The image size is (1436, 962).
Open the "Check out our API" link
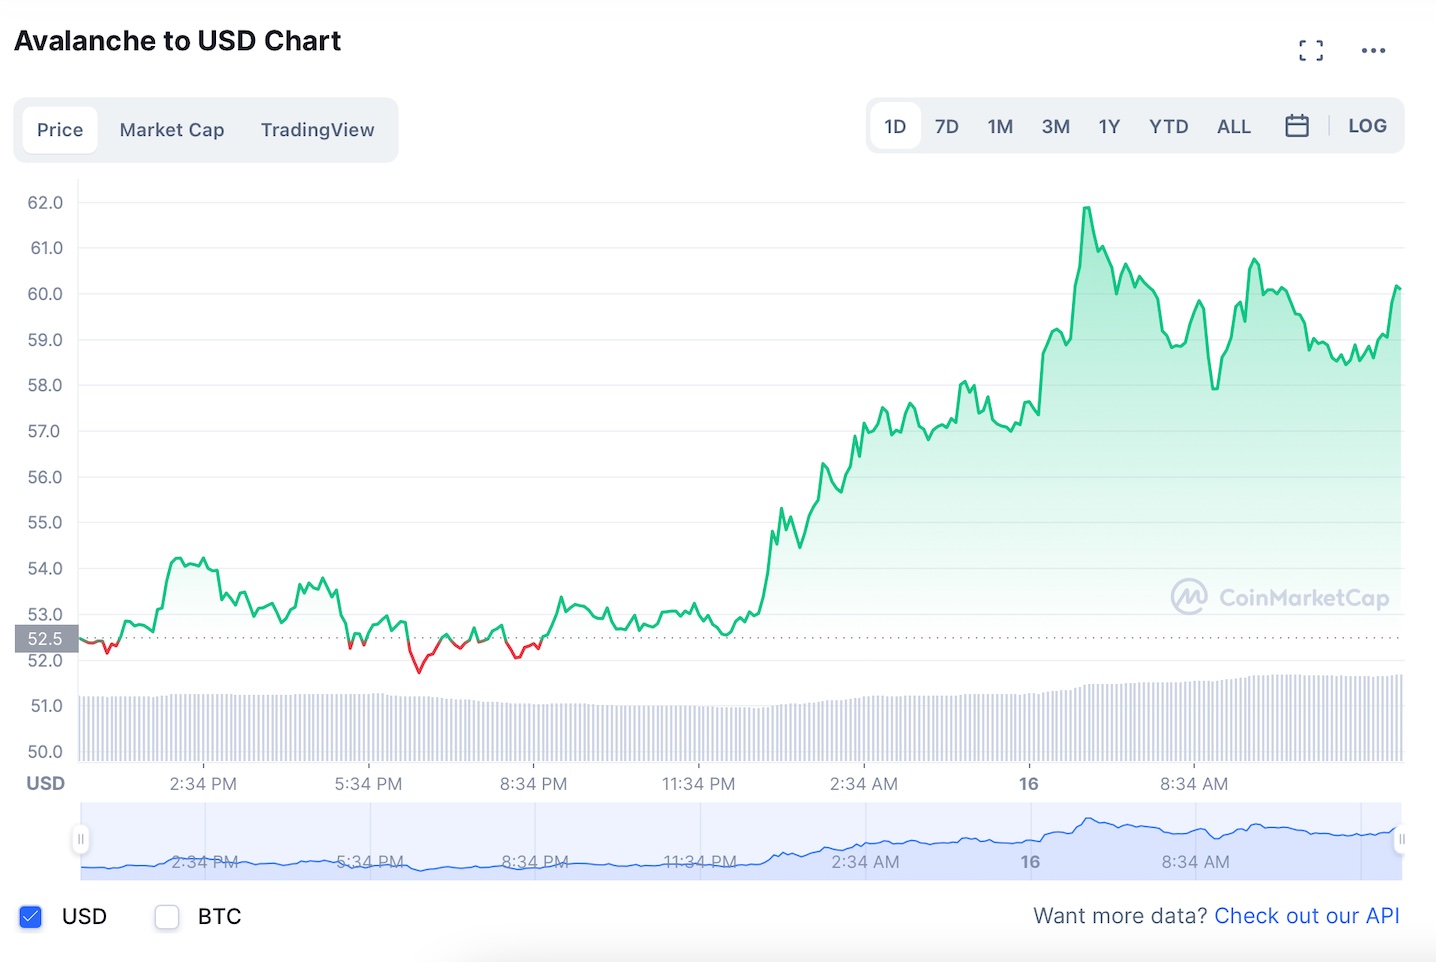(1306, 916)
